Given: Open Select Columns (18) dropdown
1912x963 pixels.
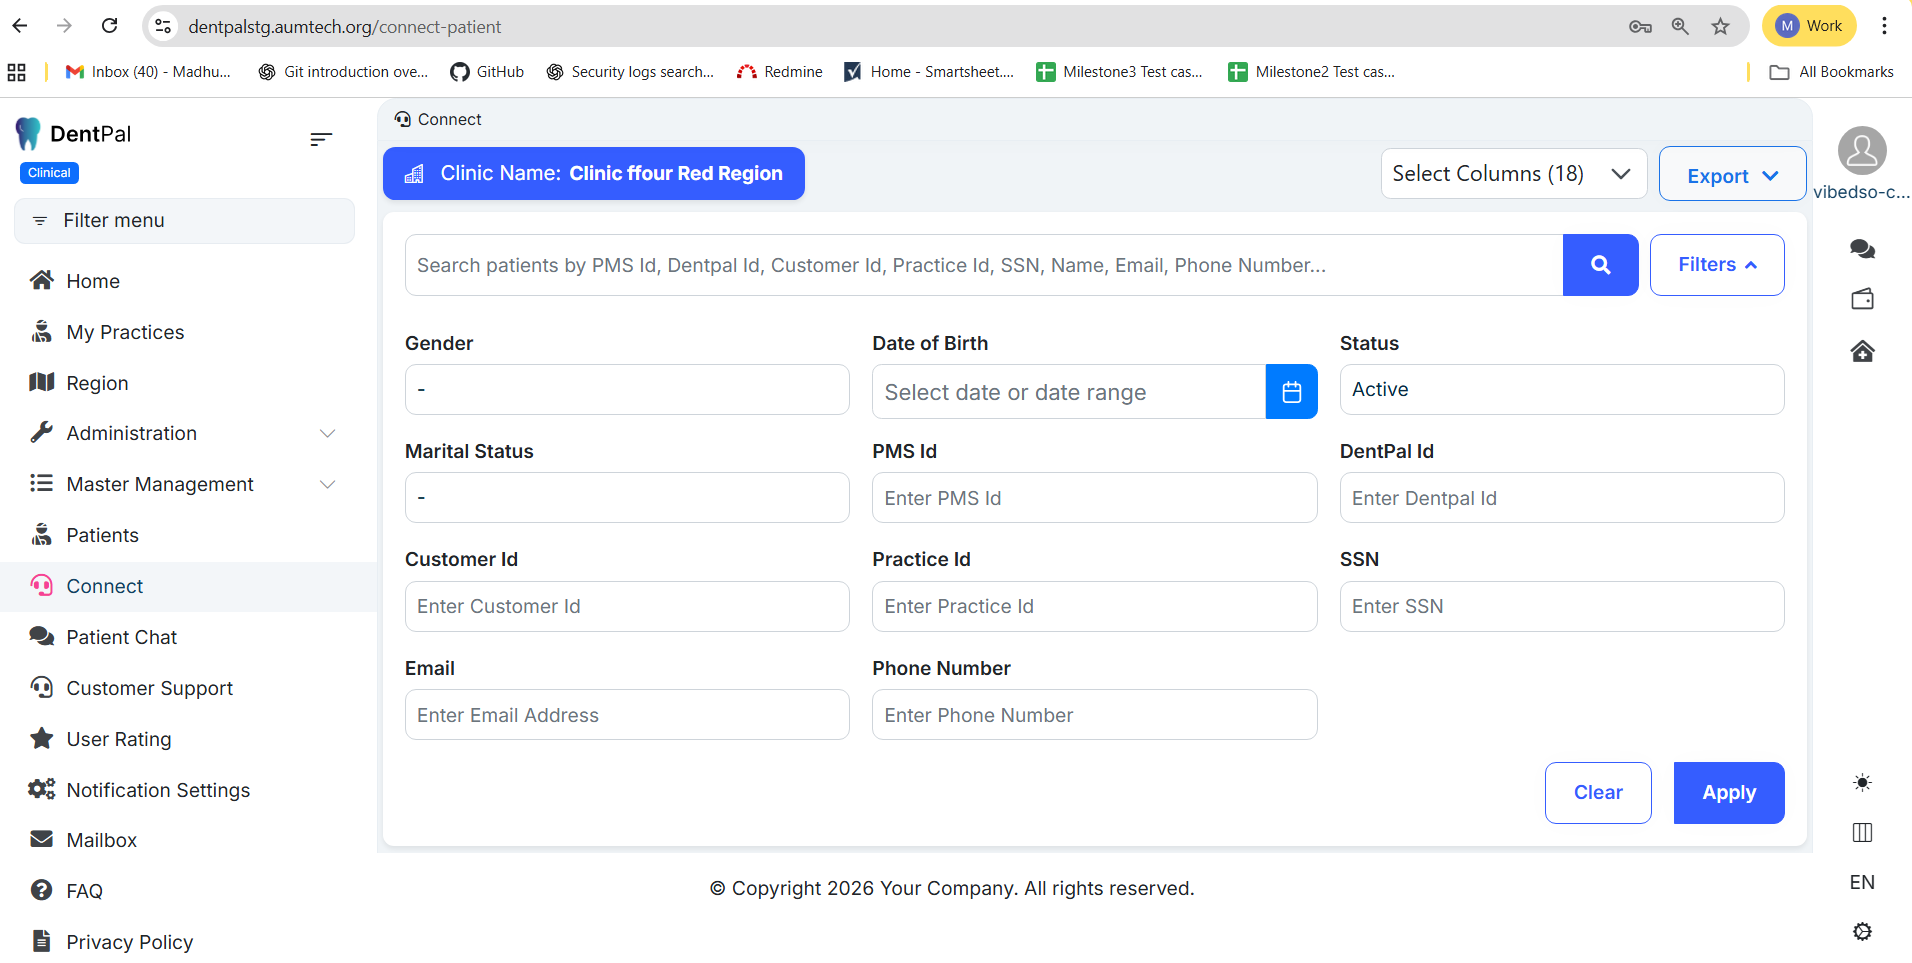Looking at the screenshot, I should (1513, 174).
